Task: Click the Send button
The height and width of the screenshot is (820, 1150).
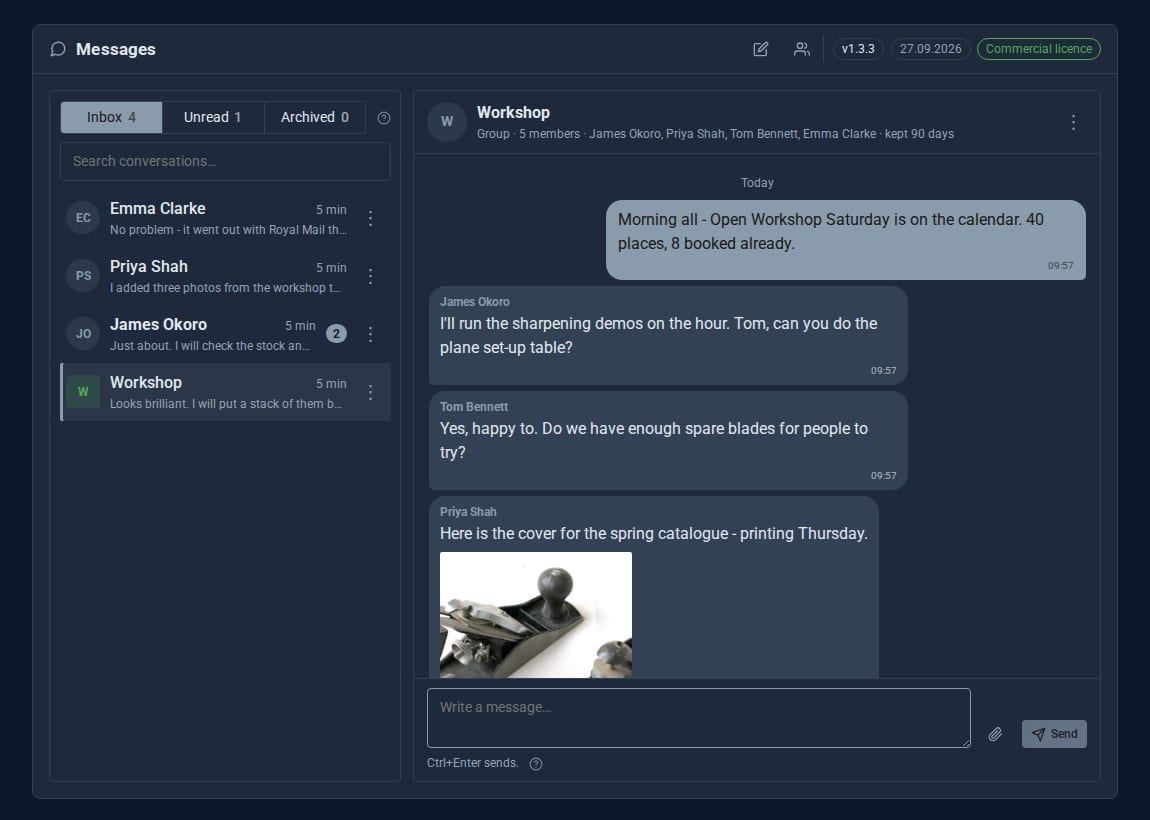Action: (x=1054, y=734)
